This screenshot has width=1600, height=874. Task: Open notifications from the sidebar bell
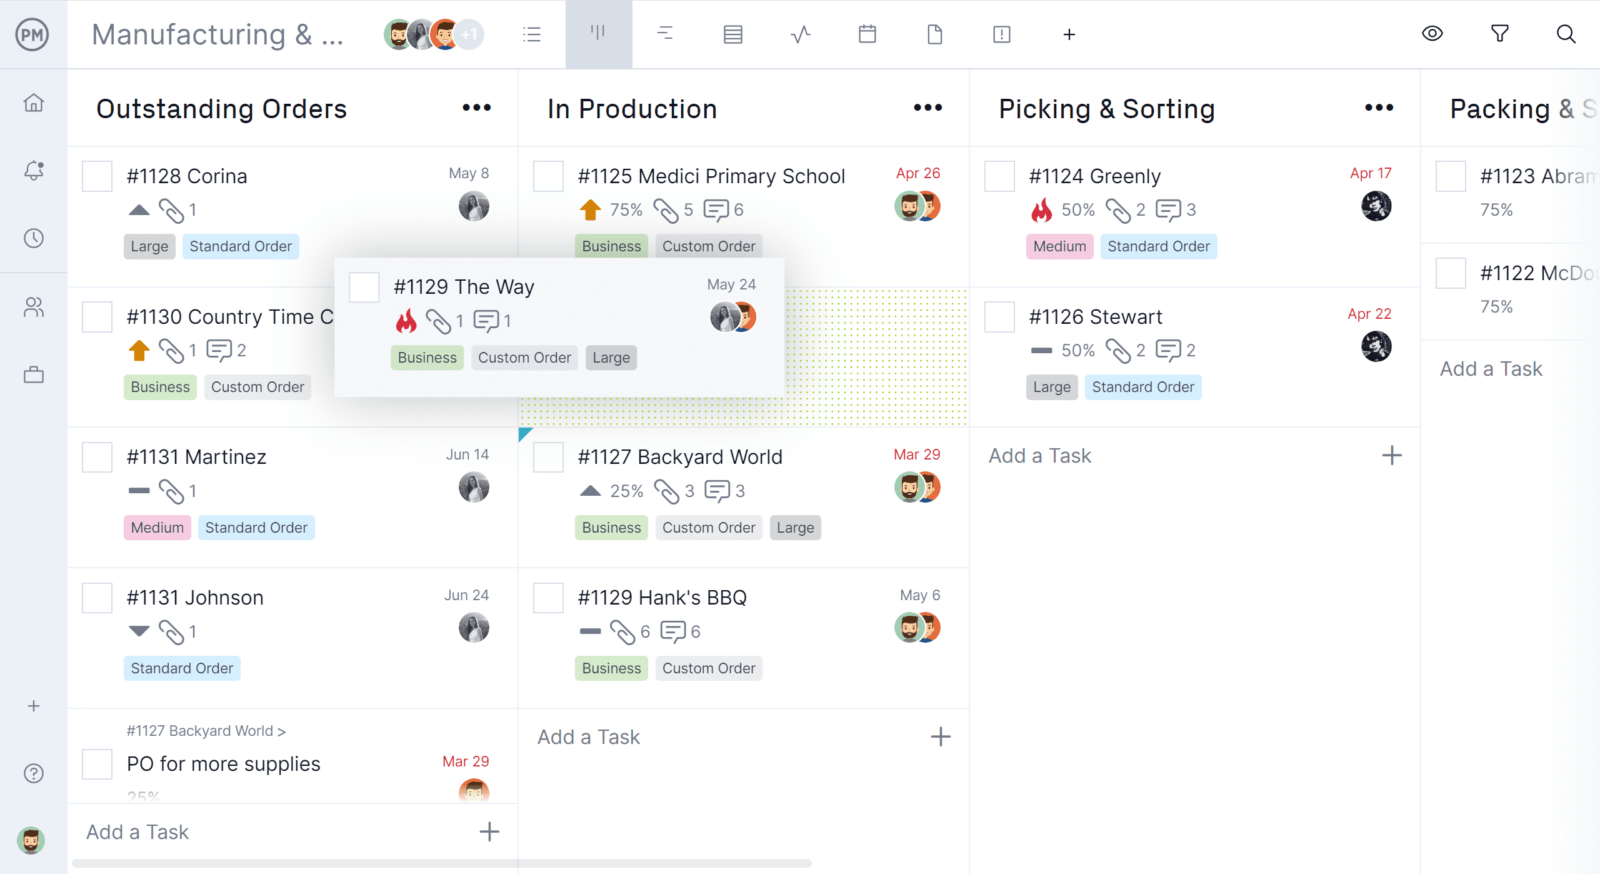pyautogui.click(x=33, y=170)
